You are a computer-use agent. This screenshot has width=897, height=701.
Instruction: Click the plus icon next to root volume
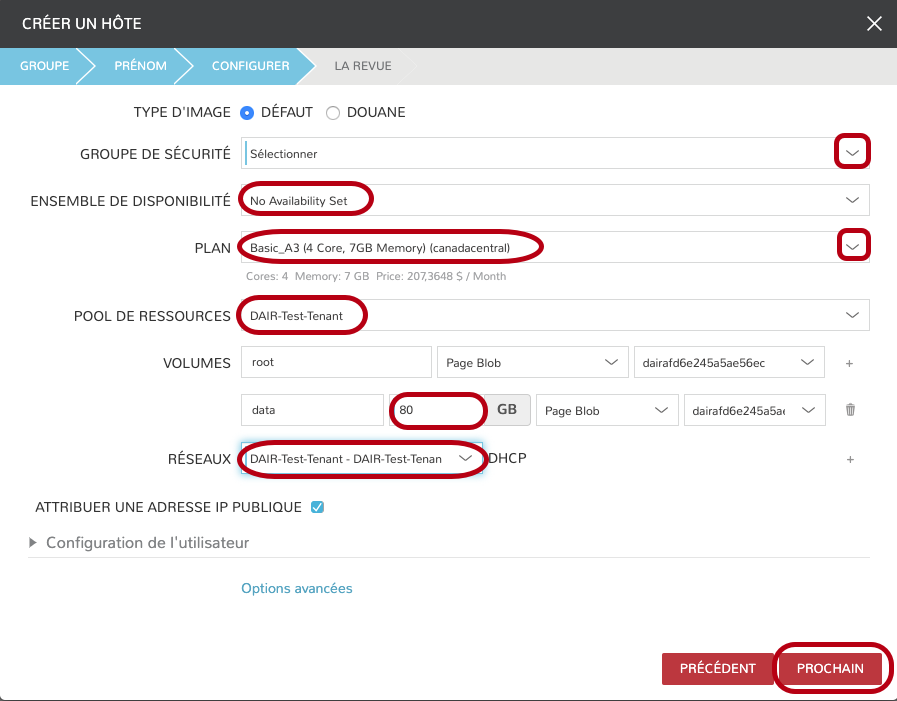(x=849, y=363)
